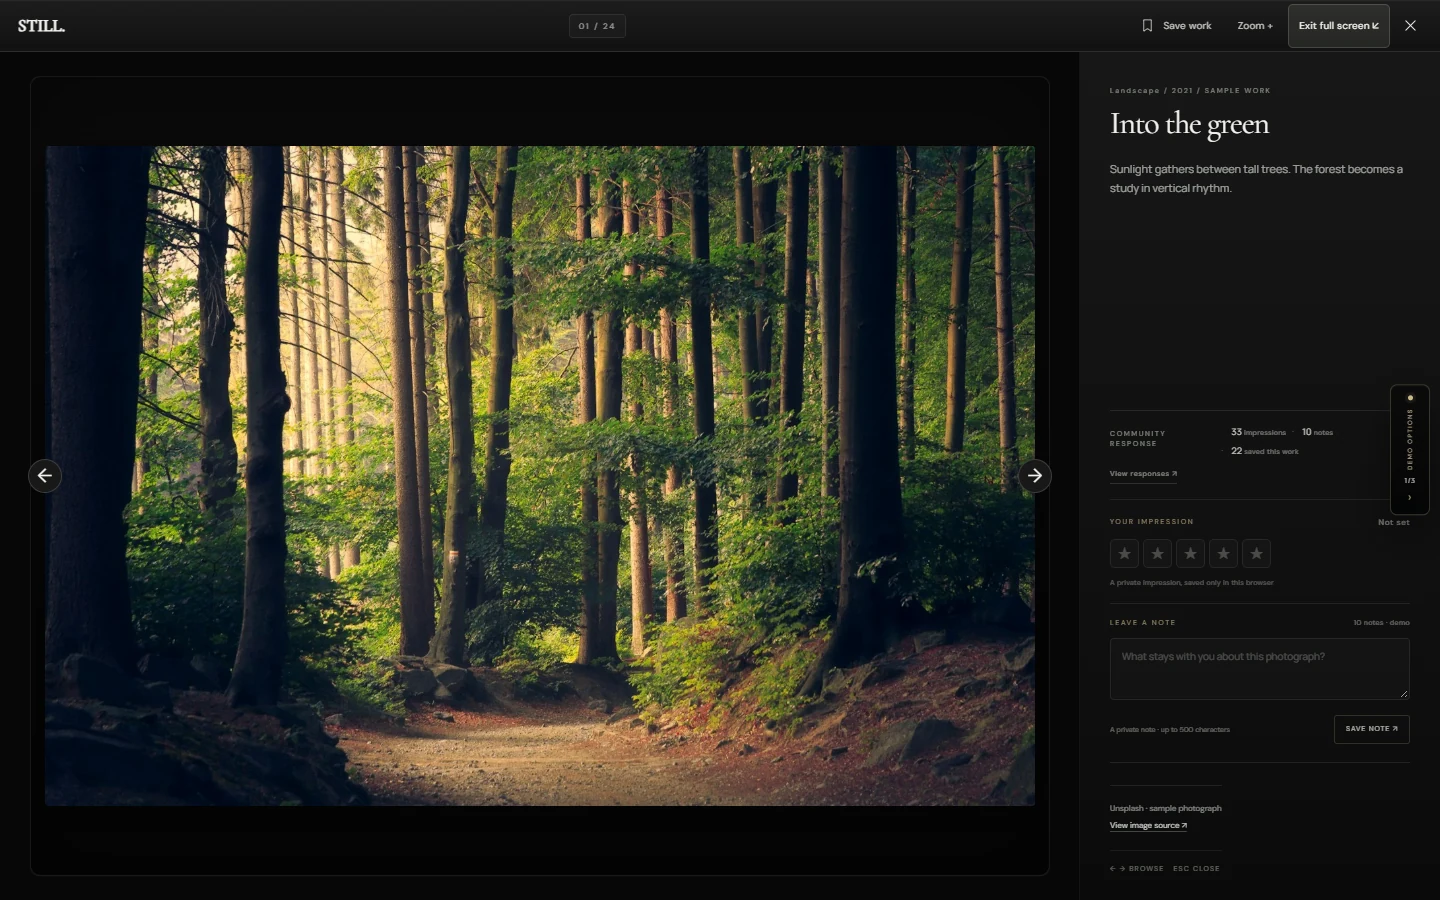Rate the photo two stars
This screenshot has width=1440, height=900.
click(1157, 553)
